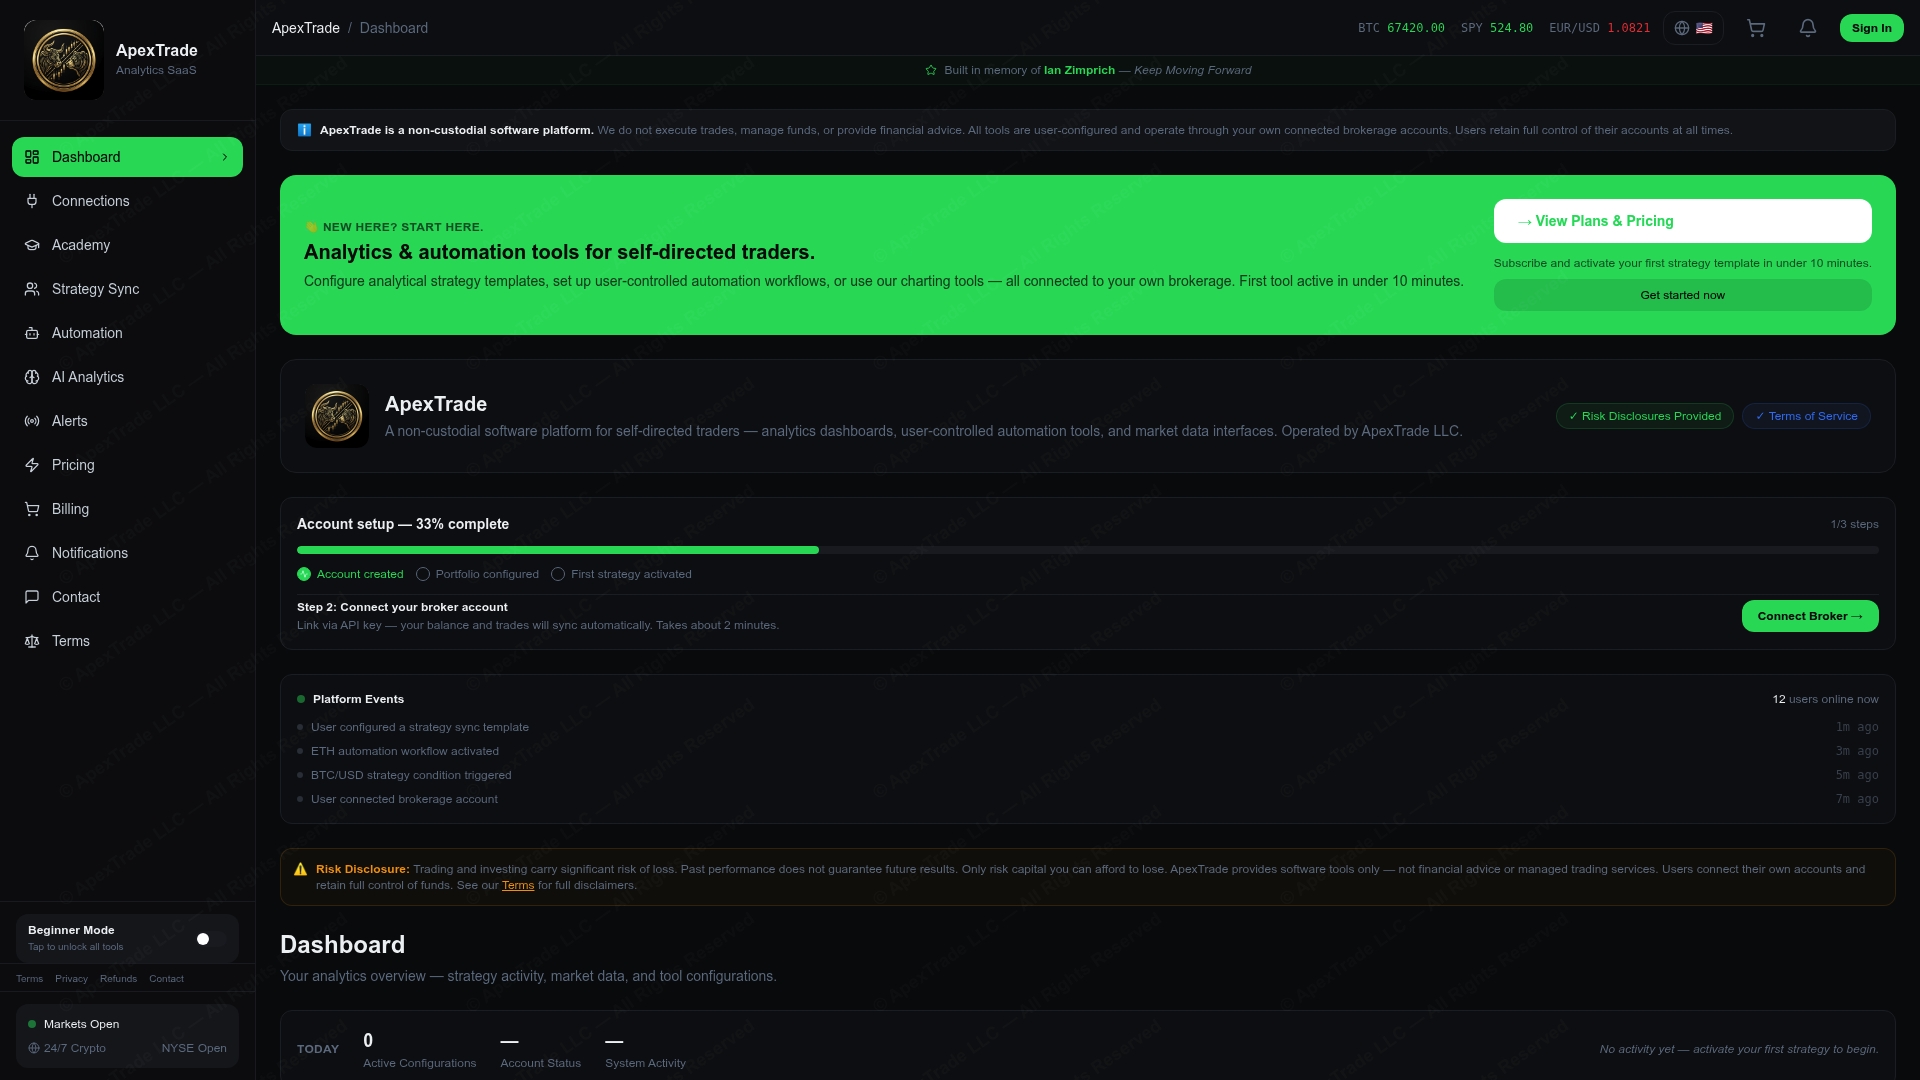The image size is (1920, 1080).
Task: Click Terms footer link in sidebar
Action: [29, 979]
